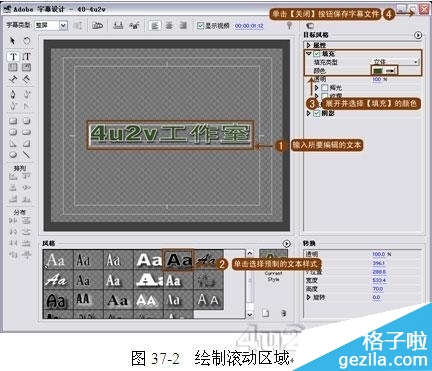Select the Convert Anchor Point tool
This screenshot has height=371, width=432.
(x=26, y=106)
